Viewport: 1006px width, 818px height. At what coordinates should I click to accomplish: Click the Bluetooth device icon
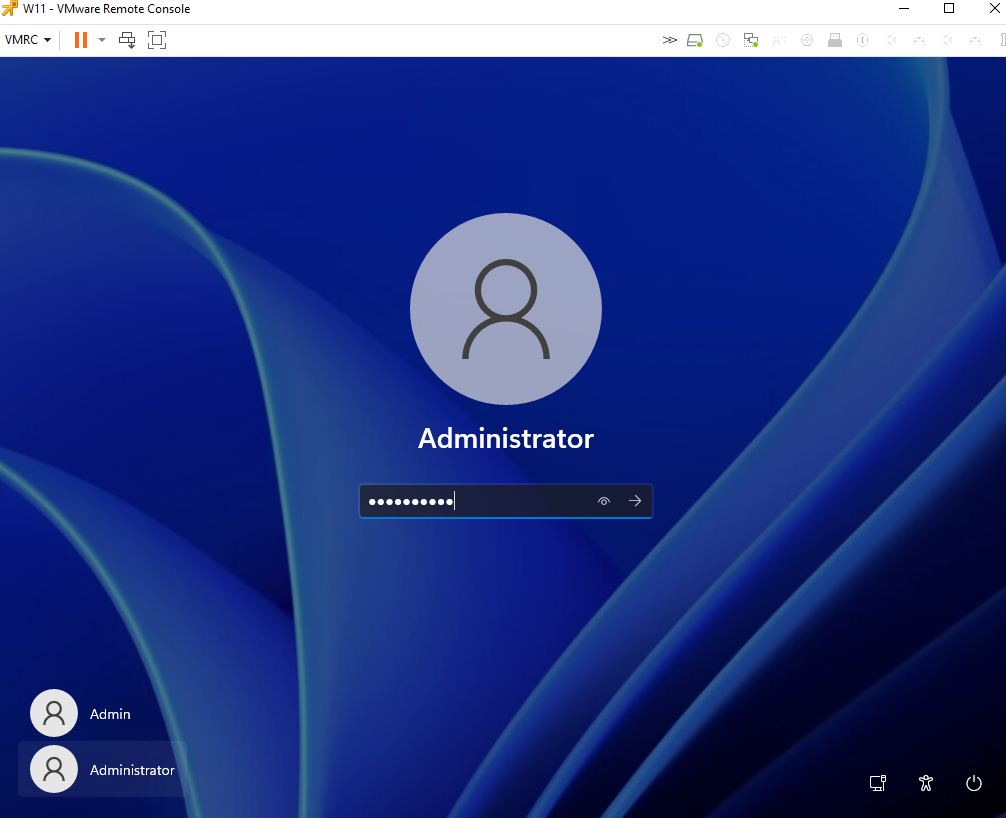pyautogui.click(x=863, y=40)
